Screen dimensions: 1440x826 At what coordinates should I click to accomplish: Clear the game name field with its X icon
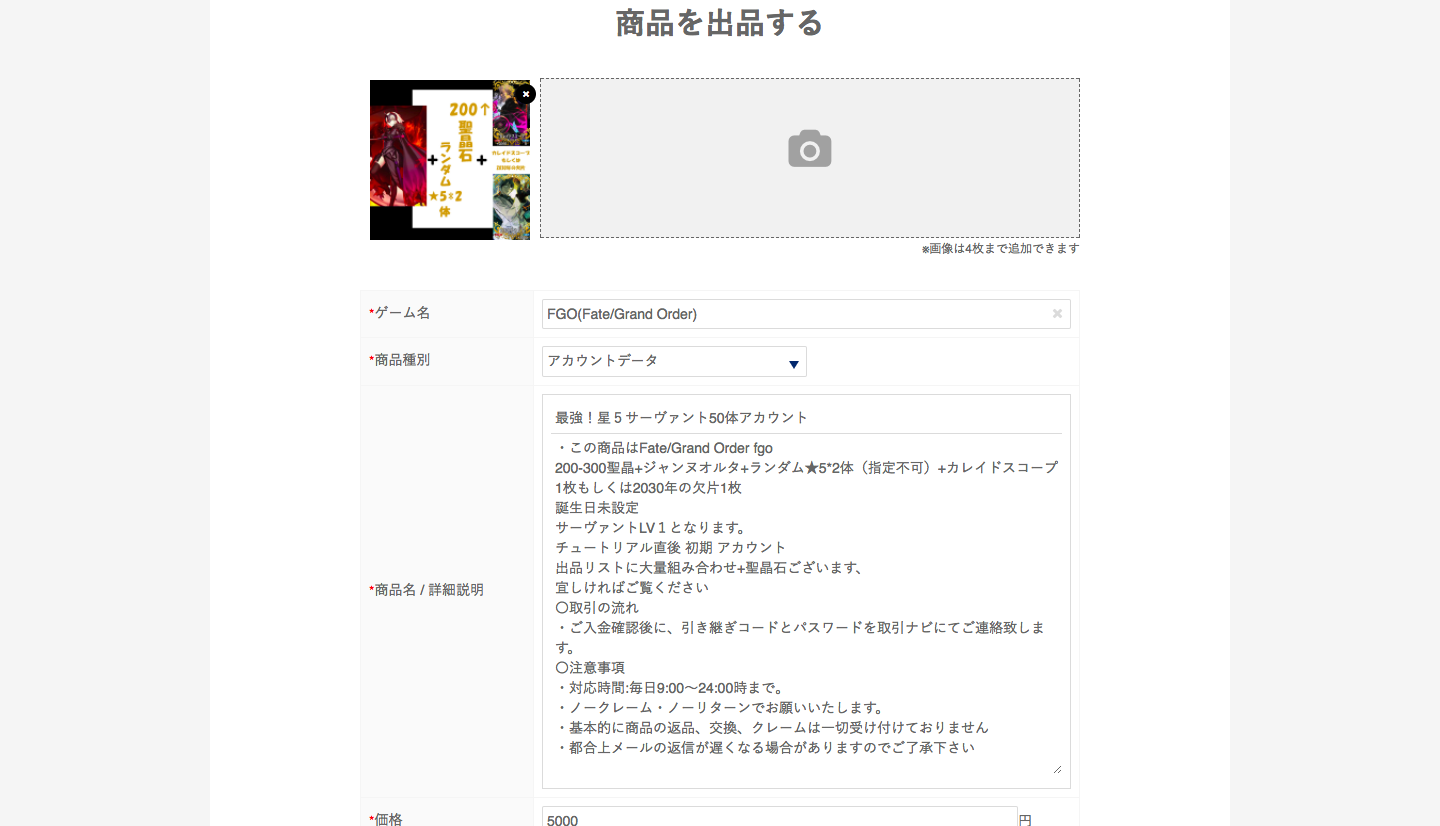1057,314
